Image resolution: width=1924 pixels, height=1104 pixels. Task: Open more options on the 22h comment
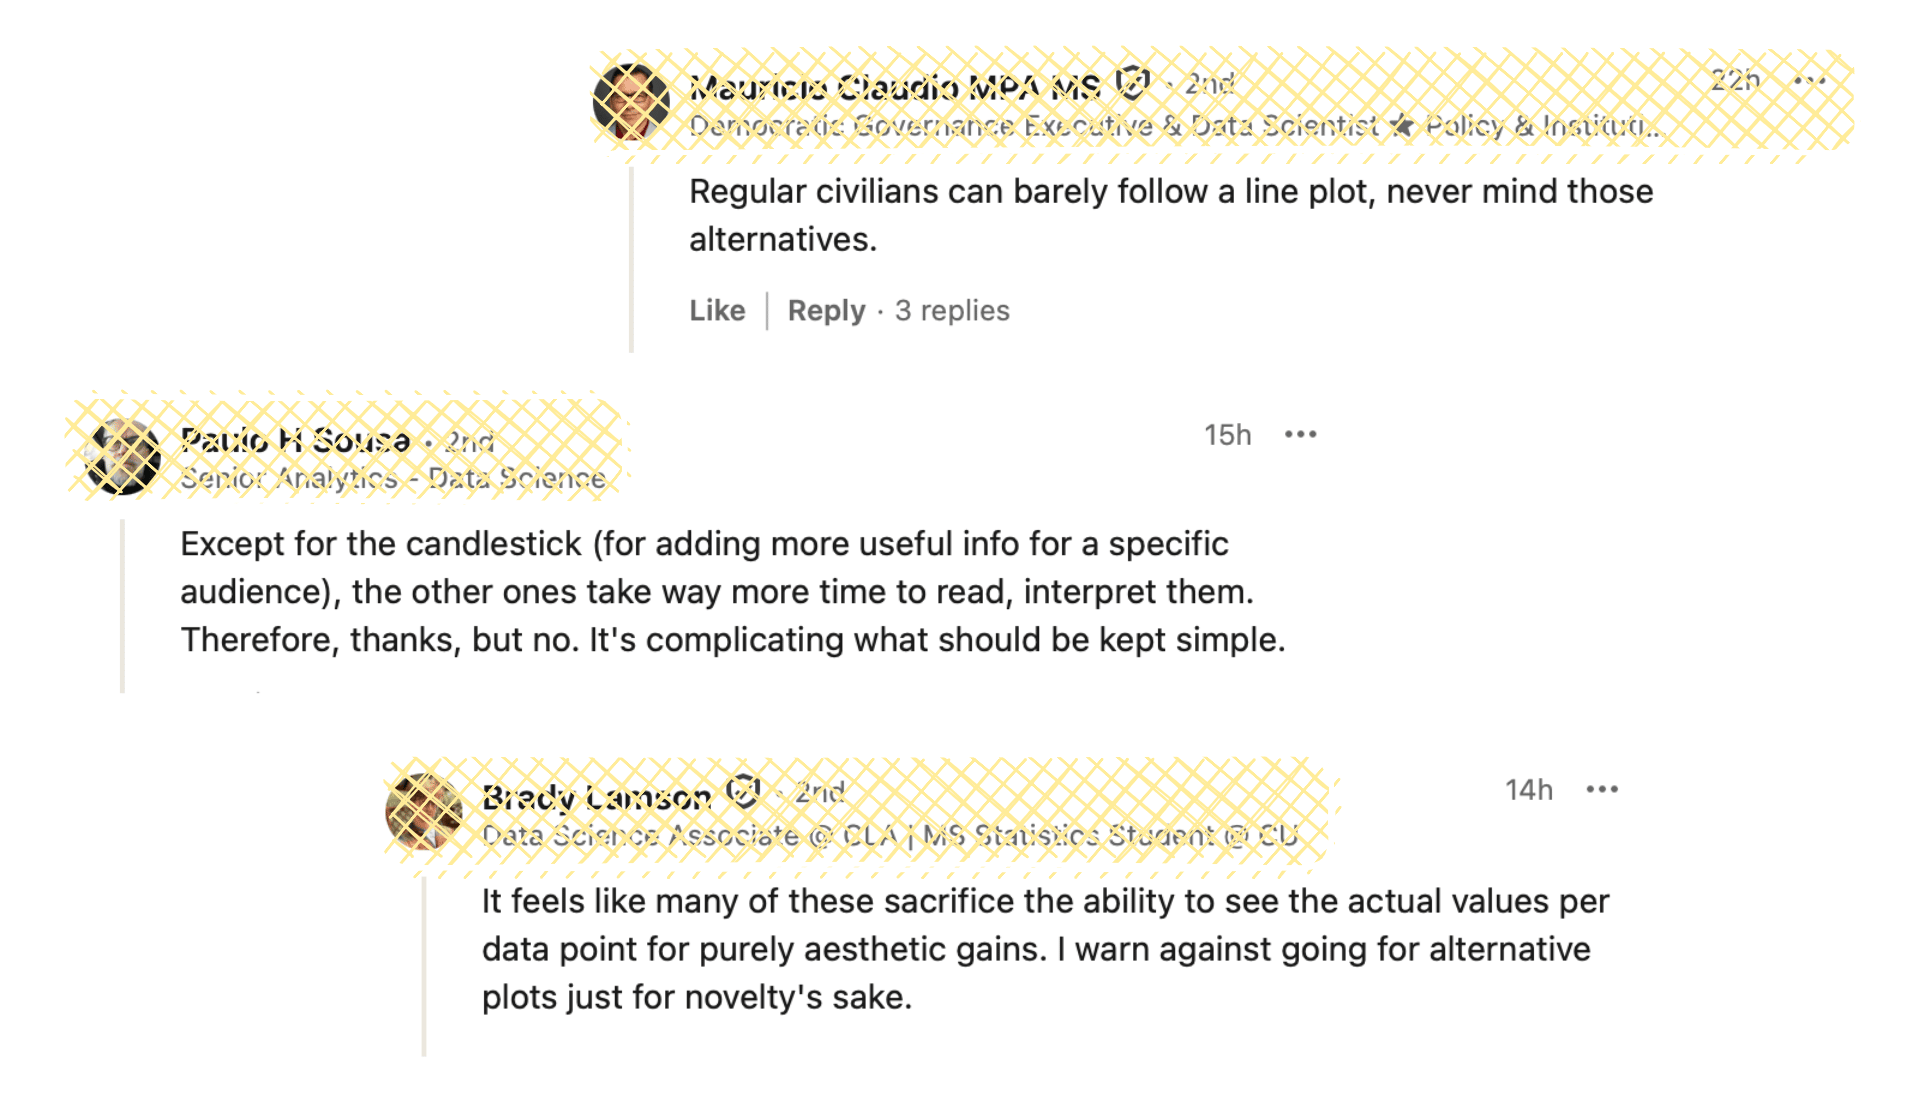click(x=1810, y=81)
